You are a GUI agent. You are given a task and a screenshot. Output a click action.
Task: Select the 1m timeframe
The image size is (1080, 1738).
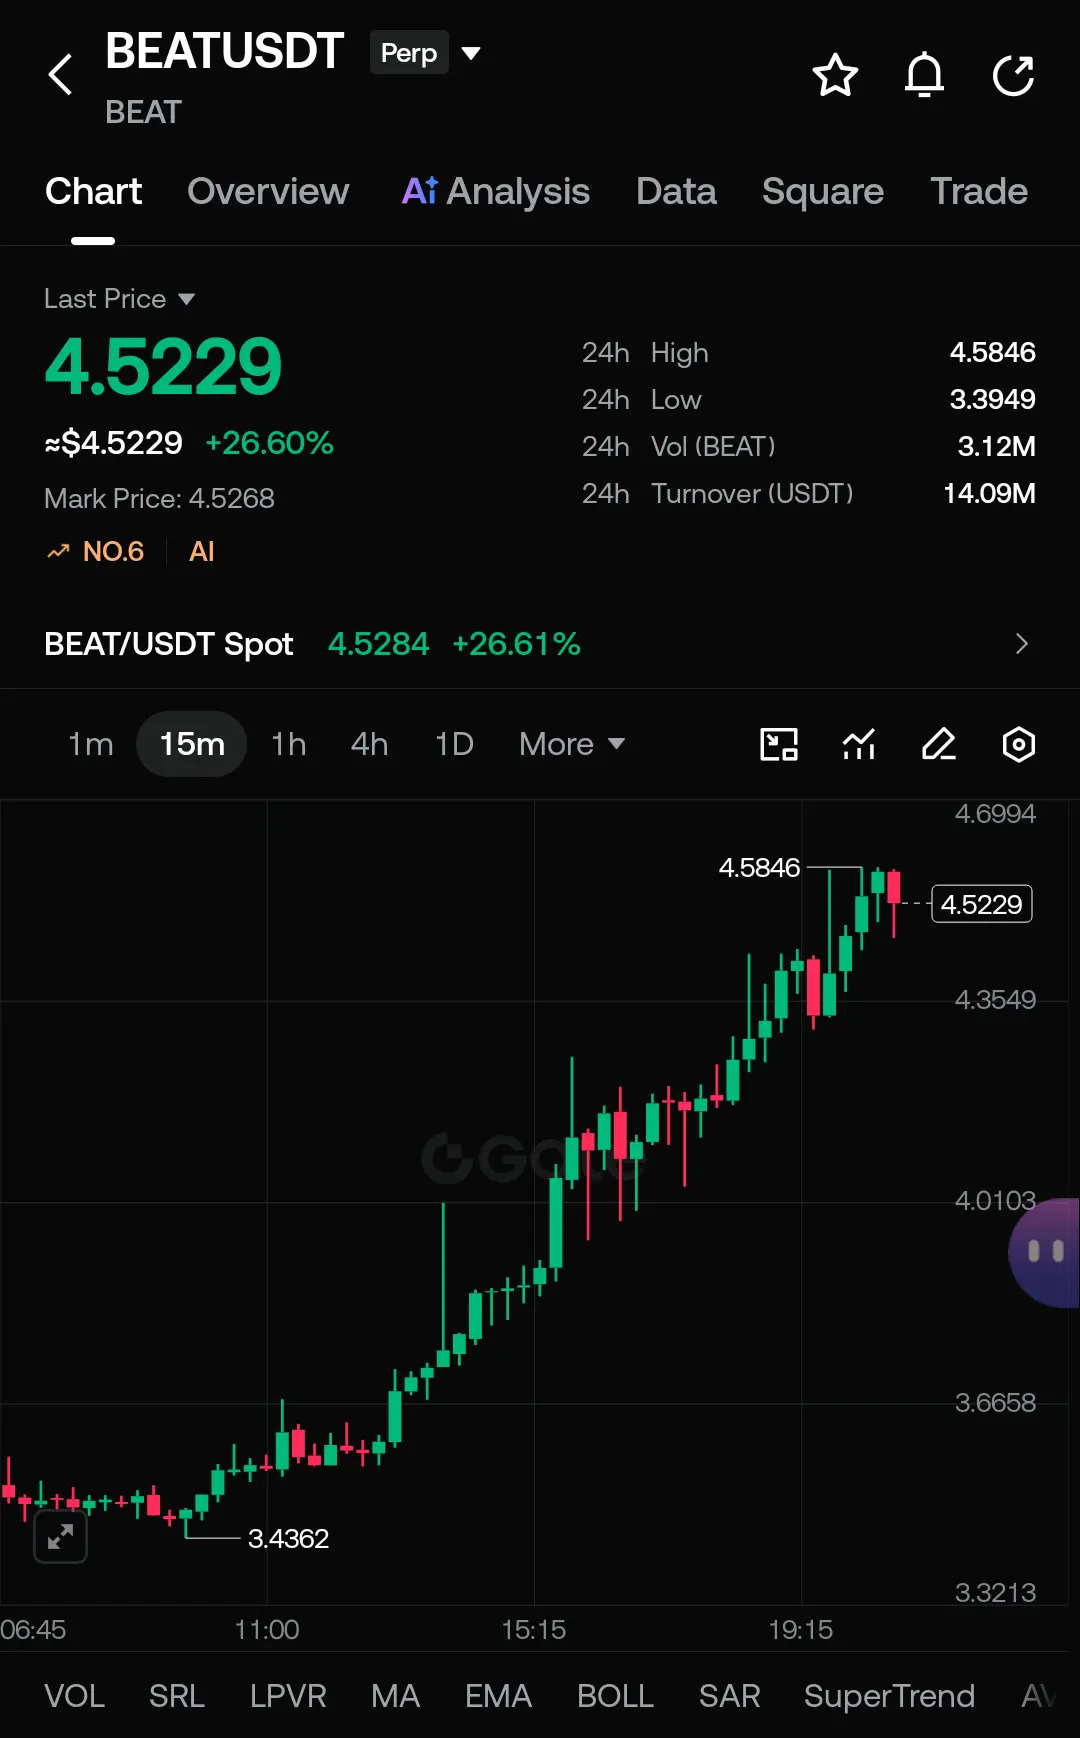[90, 744]
